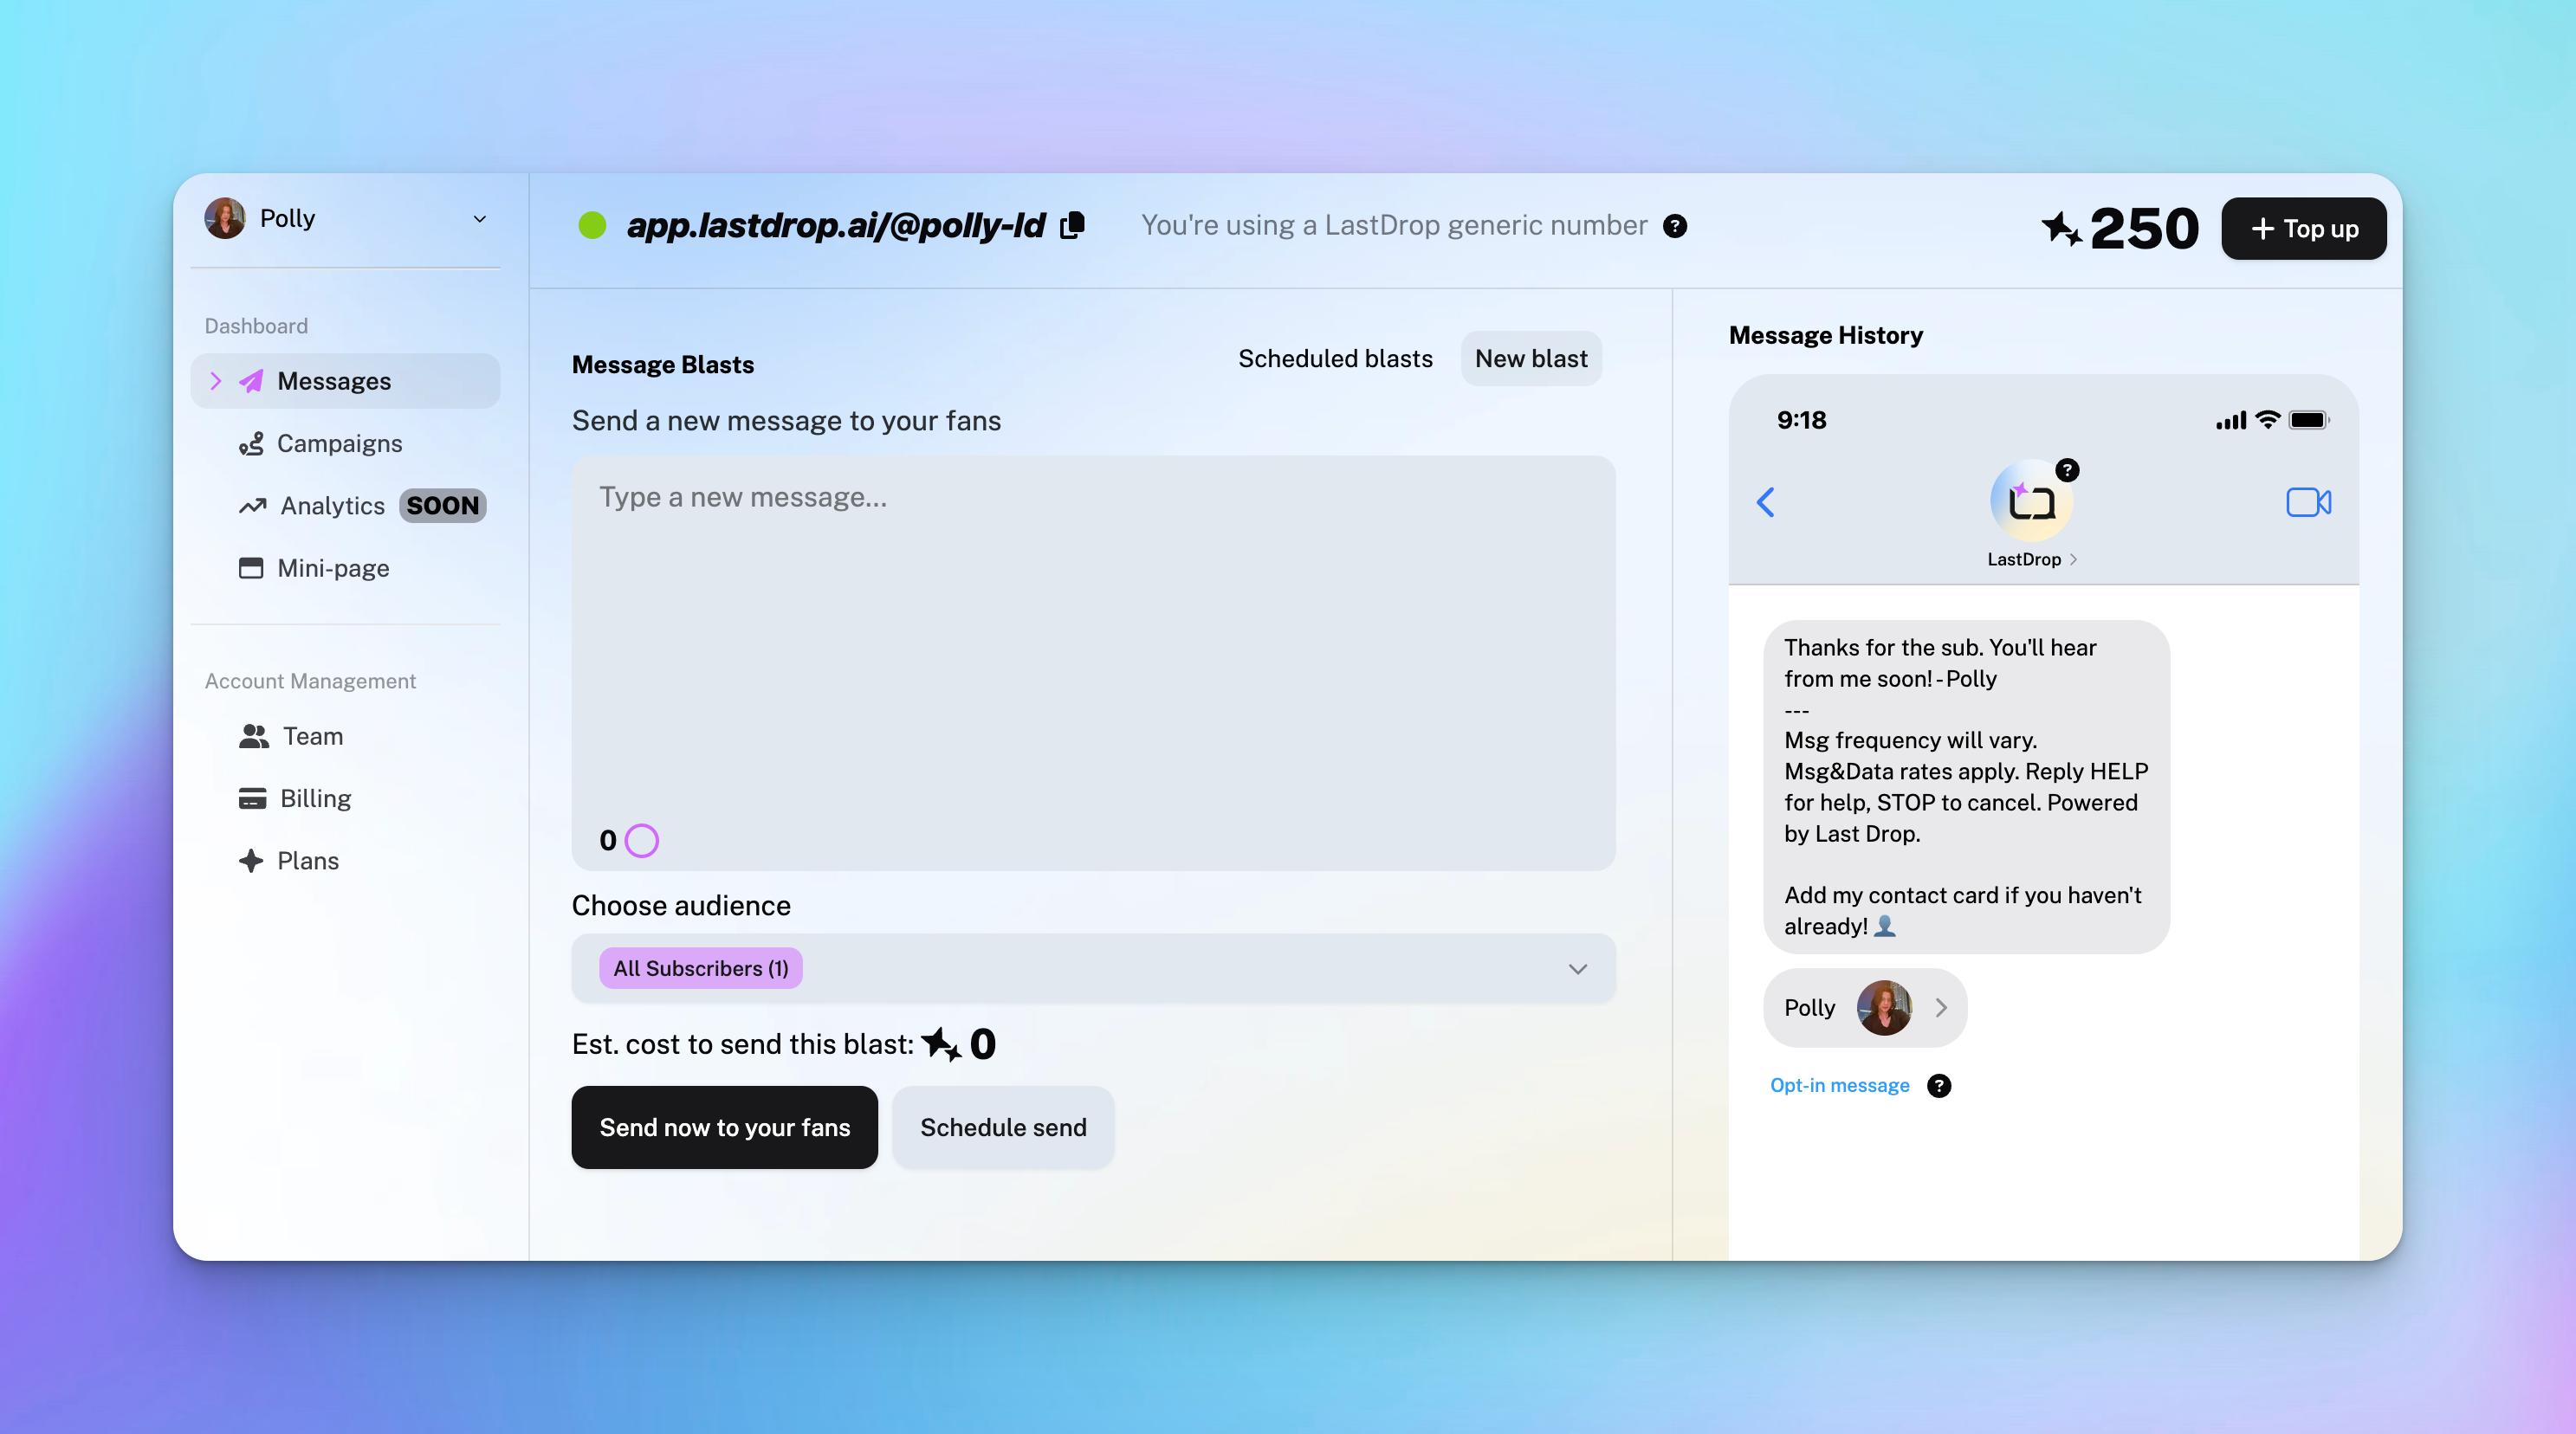
Task: Tap the blue back arrow in phone preview
Action: (x=1766, y=502)
